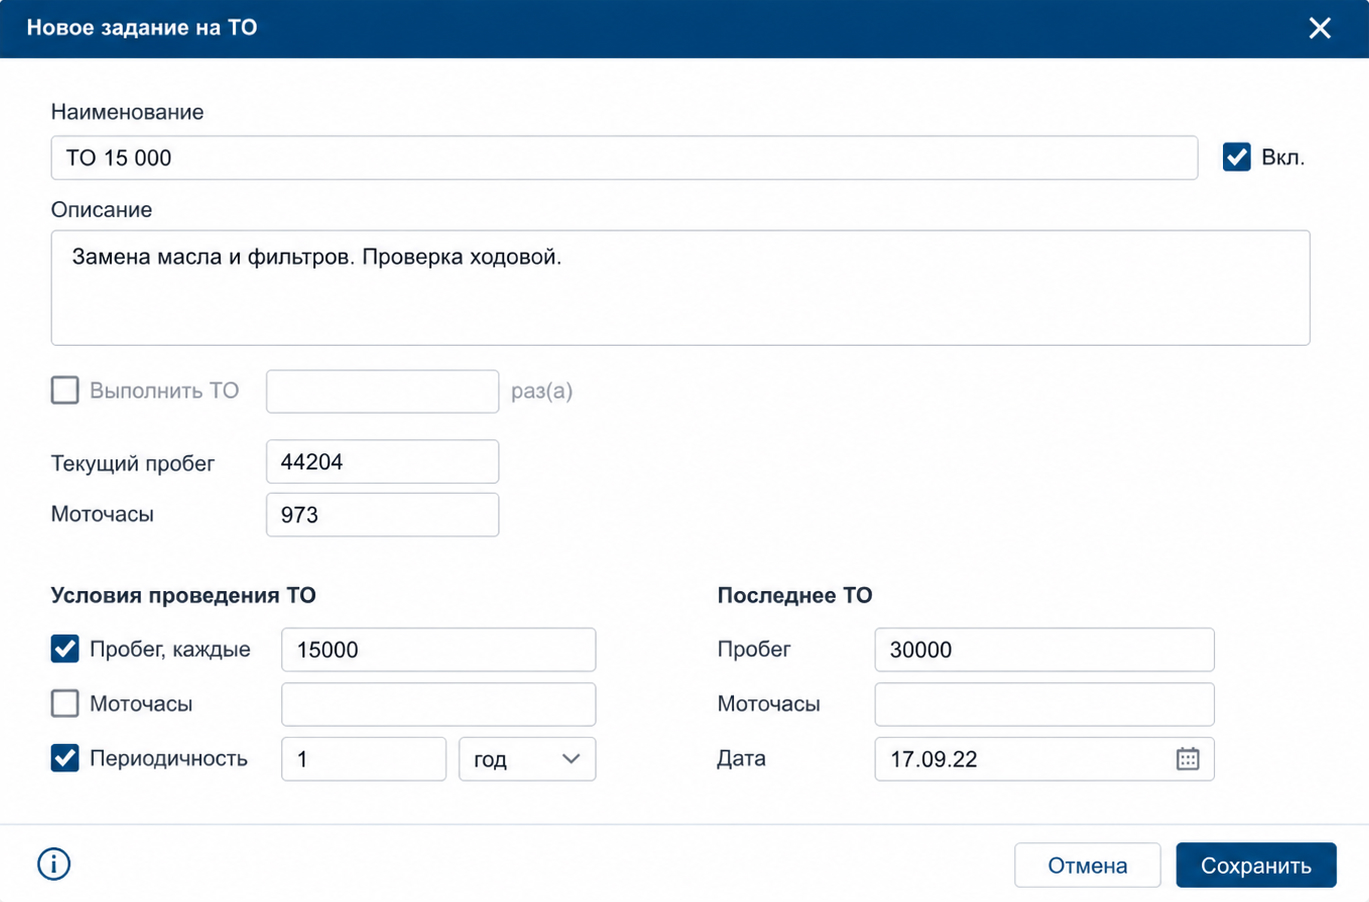Click the info icon at dialog bottom
Image resolution: width=1369 pixels, height=902 pixels.
click(x=54, y=864)
